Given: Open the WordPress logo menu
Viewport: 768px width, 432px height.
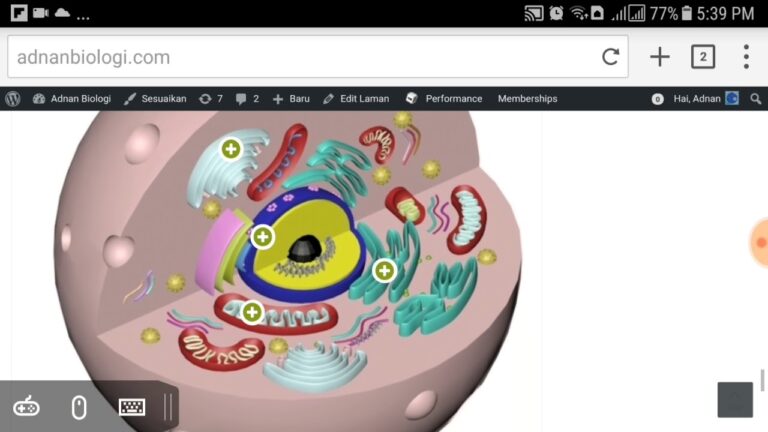Looking at the screenshot, I should 13,99.
